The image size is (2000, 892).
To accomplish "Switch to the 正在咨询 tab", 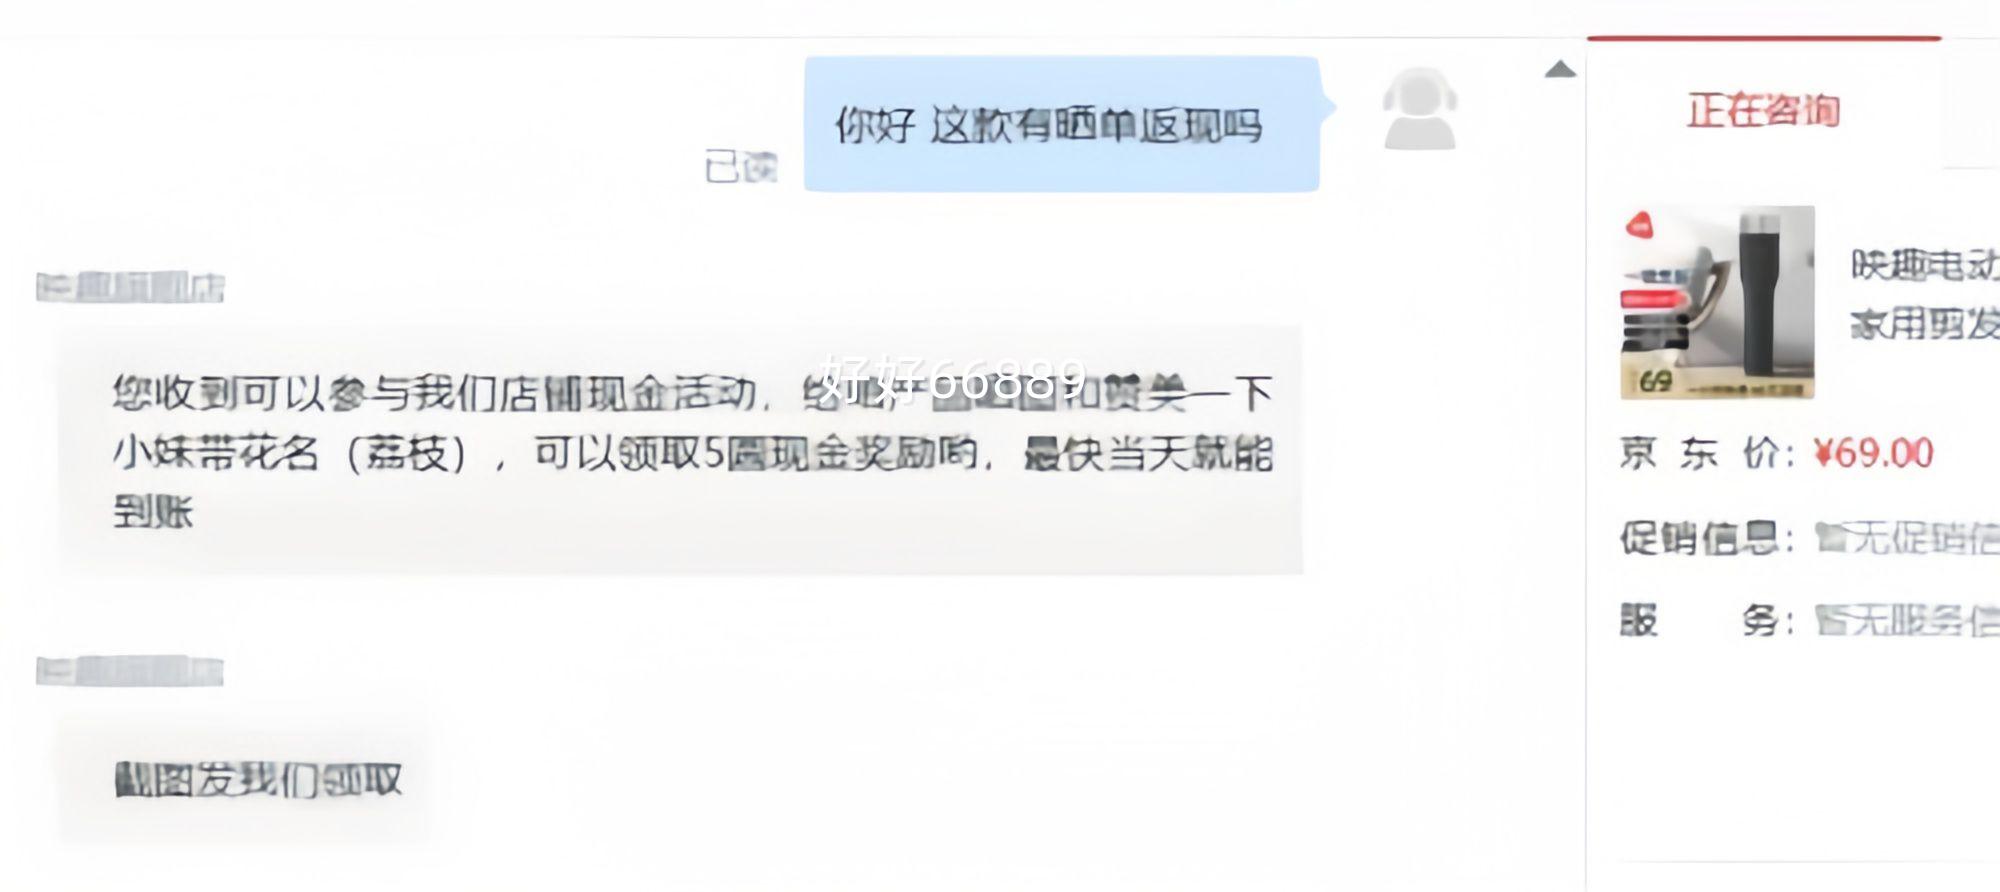I will click(x=1764, y=110).
